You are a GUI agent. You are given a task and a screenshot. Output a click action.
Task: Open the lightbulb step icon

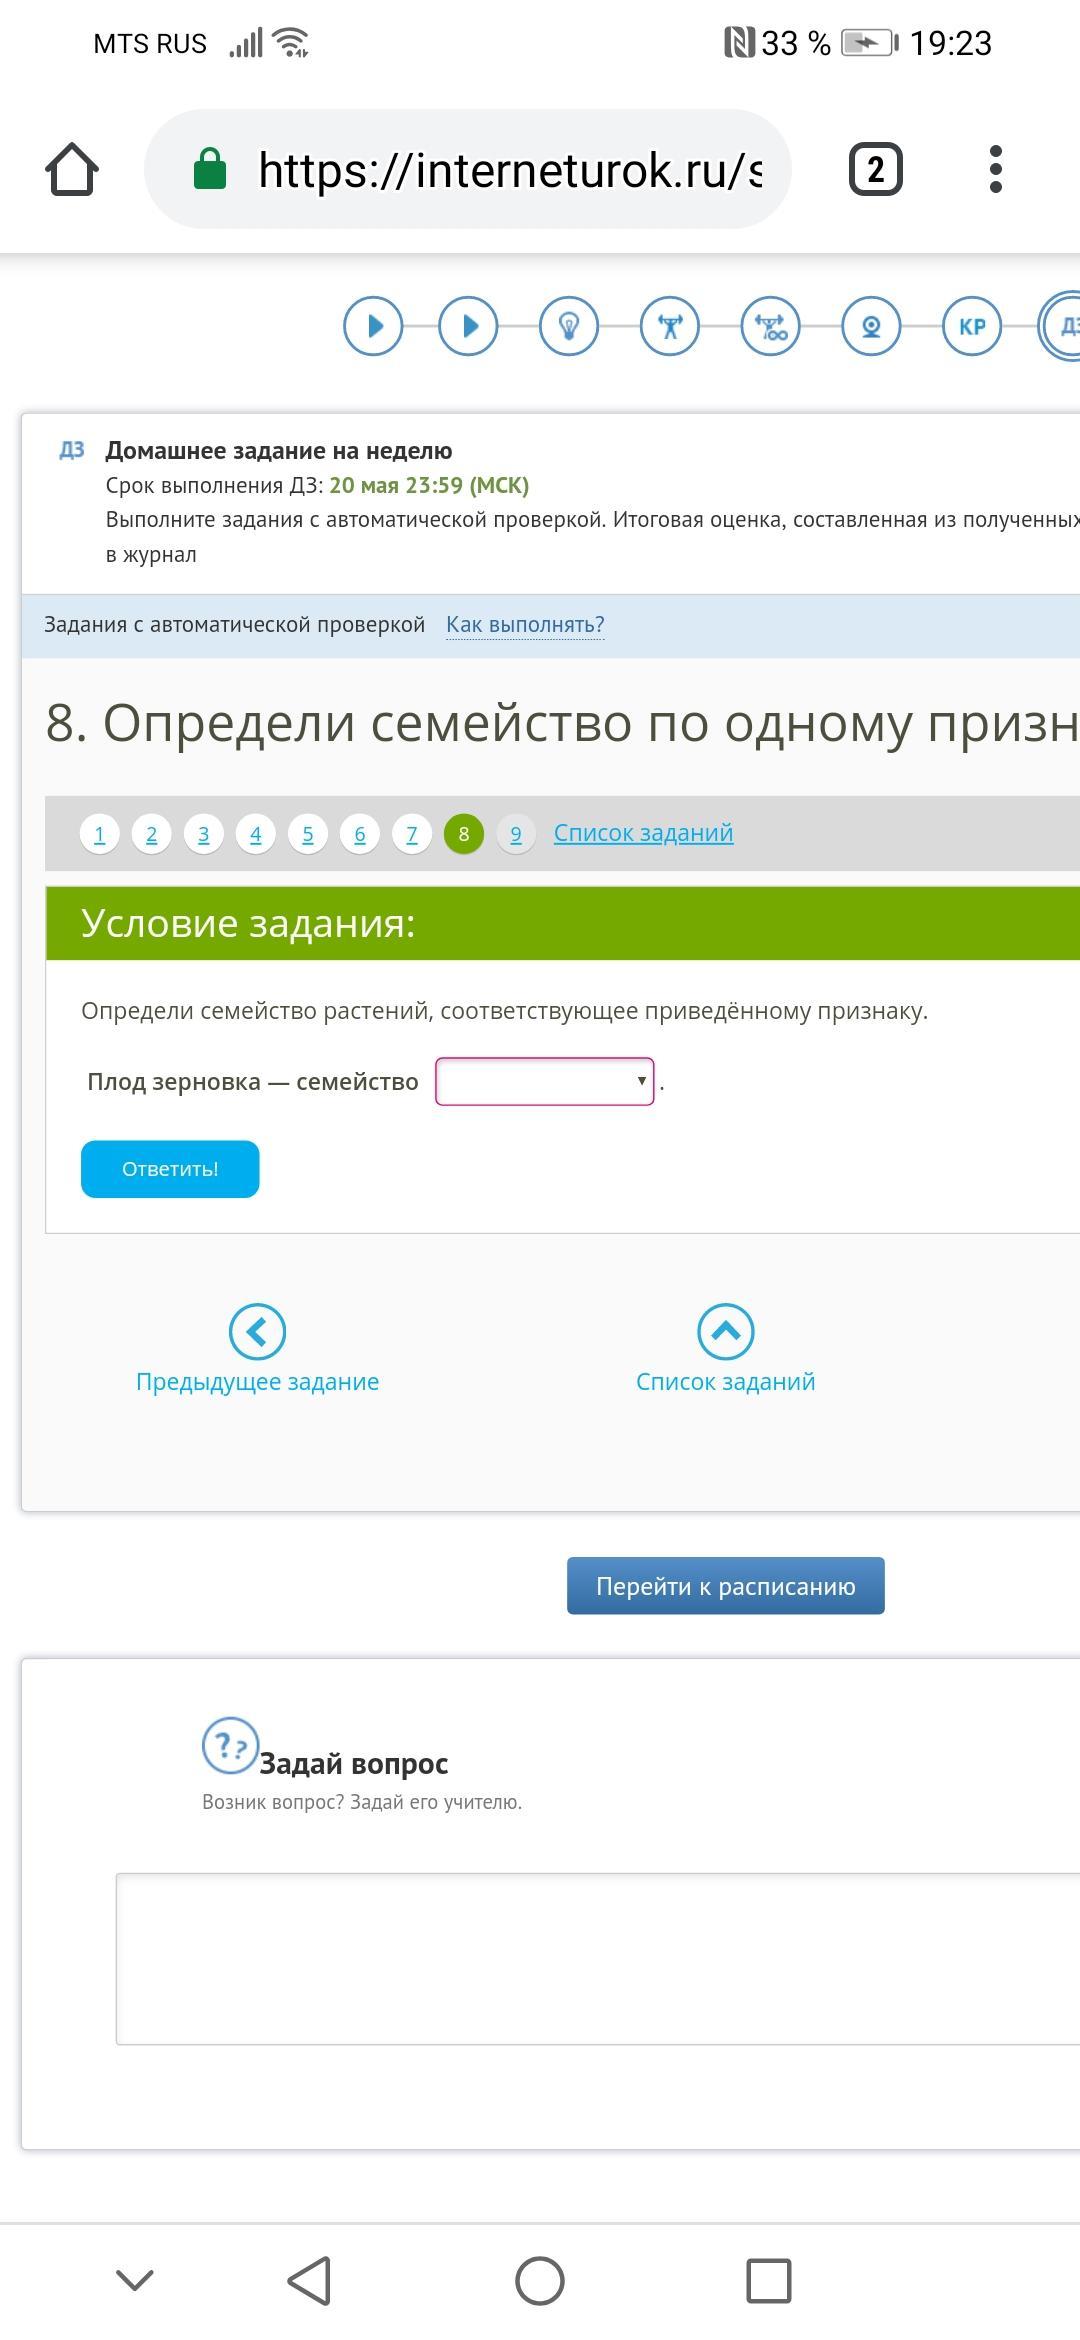click(x=569, y=326)
